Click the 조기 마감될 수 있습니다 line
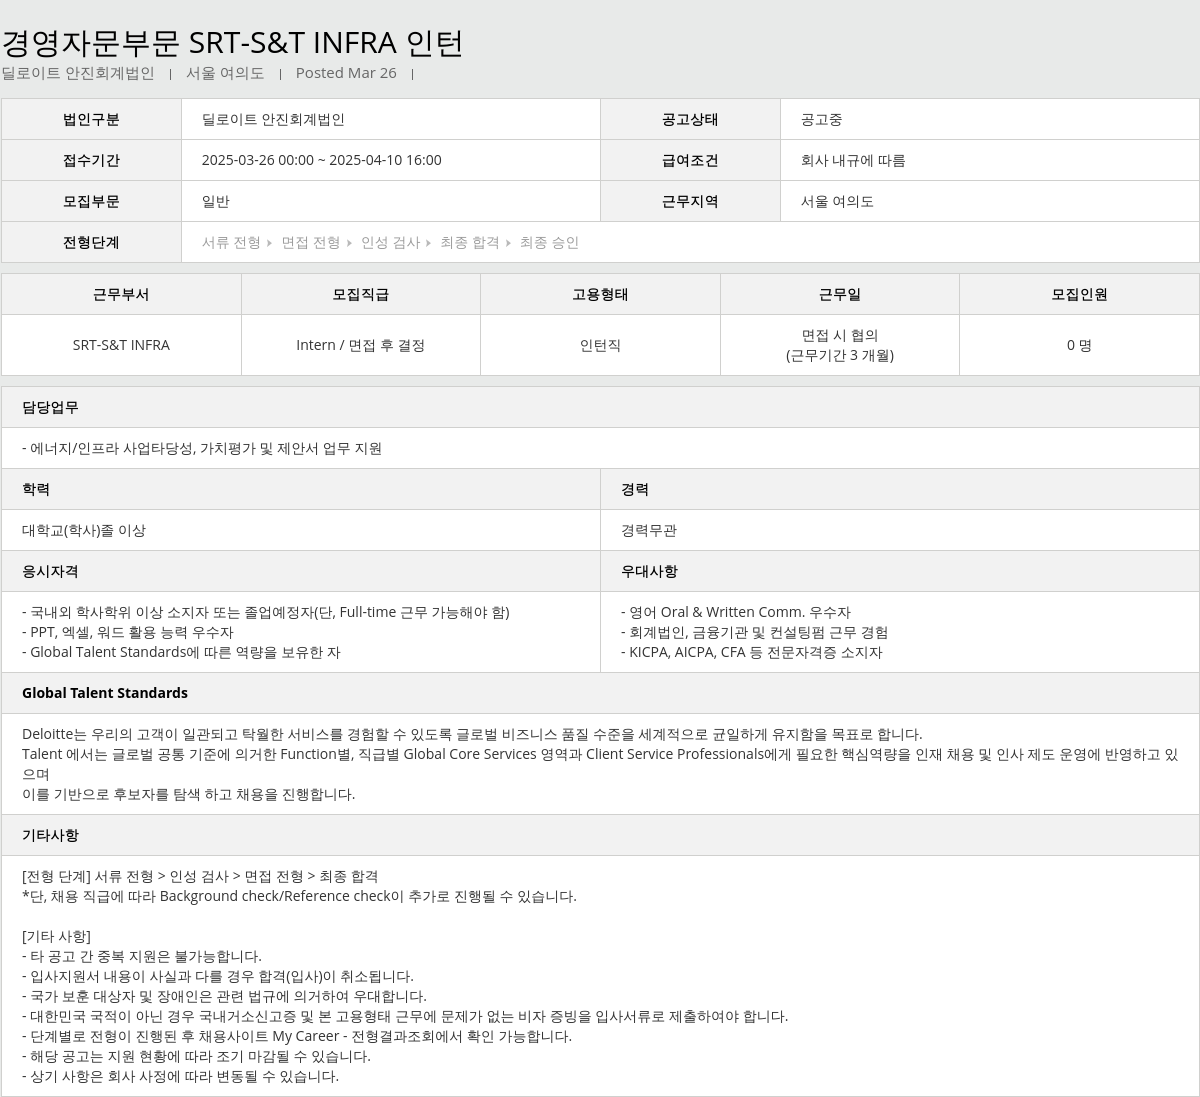Image resolution: width=1200 pixels, height=1097 pixels. [196, 1056]
